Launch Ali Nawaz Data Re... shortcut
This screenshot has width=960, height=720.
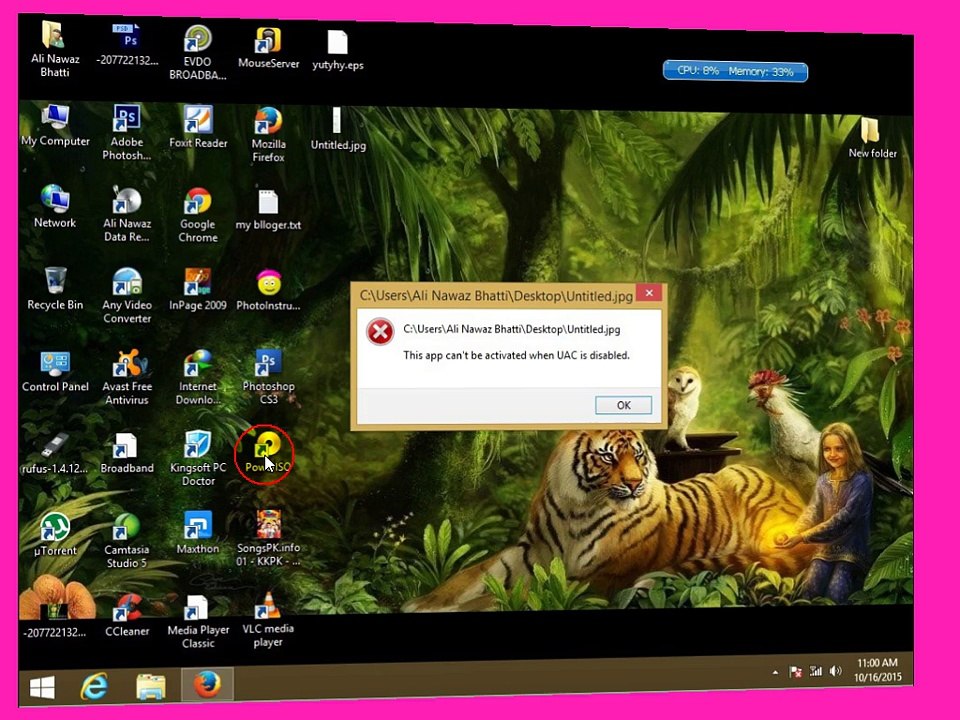tap(127, 214)
